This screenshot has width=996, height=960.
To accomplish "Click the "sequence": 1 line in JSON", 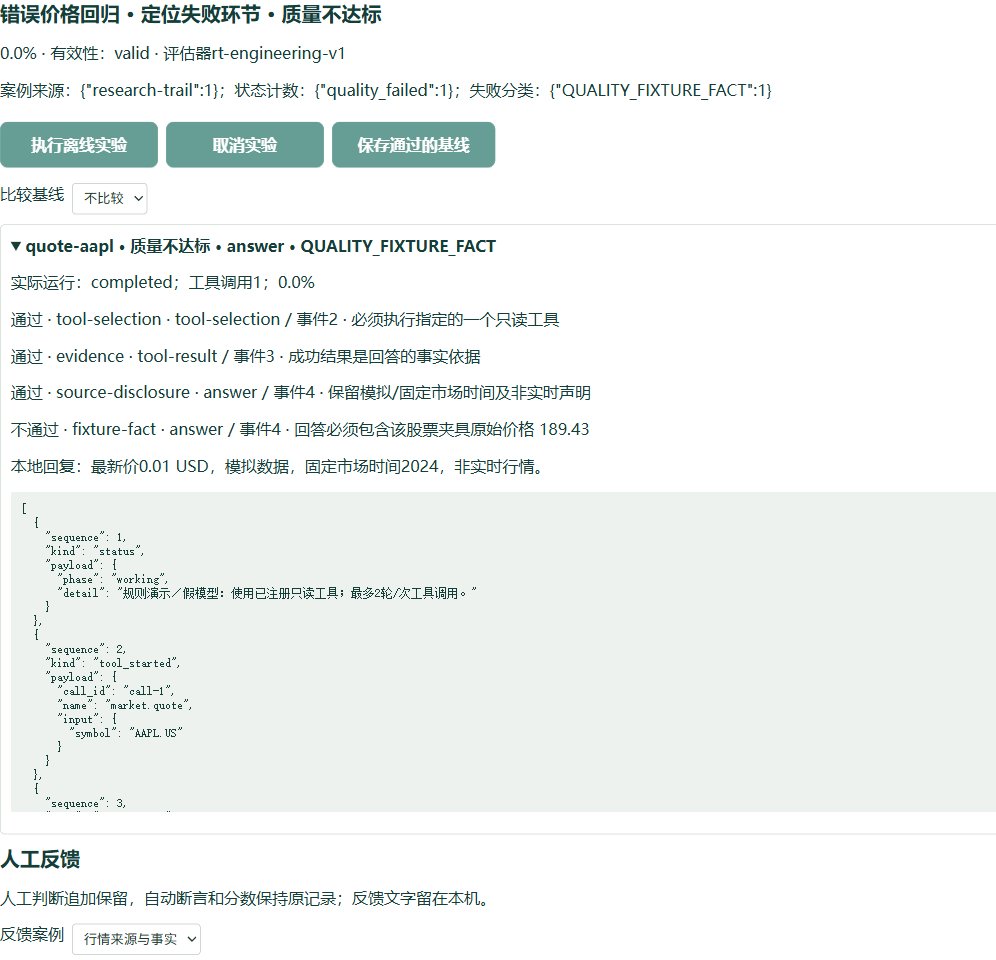I will 86,537.
